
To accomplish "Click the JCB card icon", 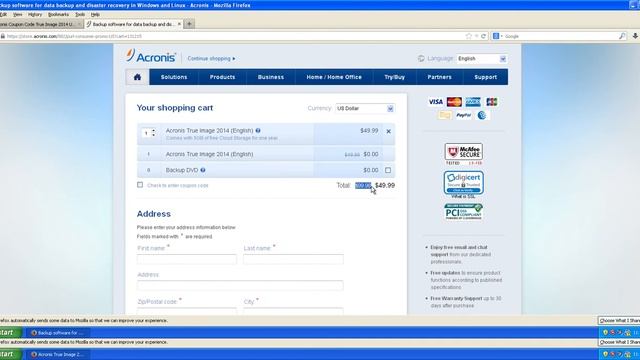I will (492, 102).
